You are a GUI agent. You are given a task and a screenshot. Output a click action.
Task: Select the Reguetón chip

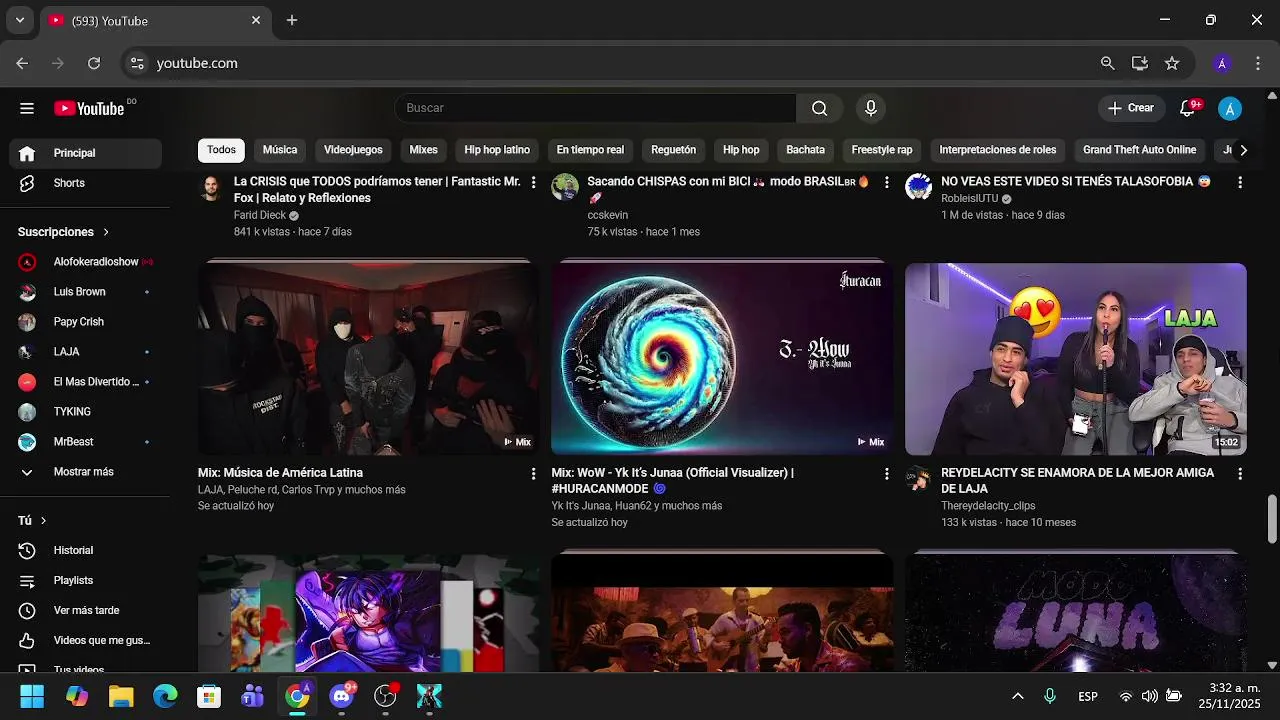(x=673, y=150)
